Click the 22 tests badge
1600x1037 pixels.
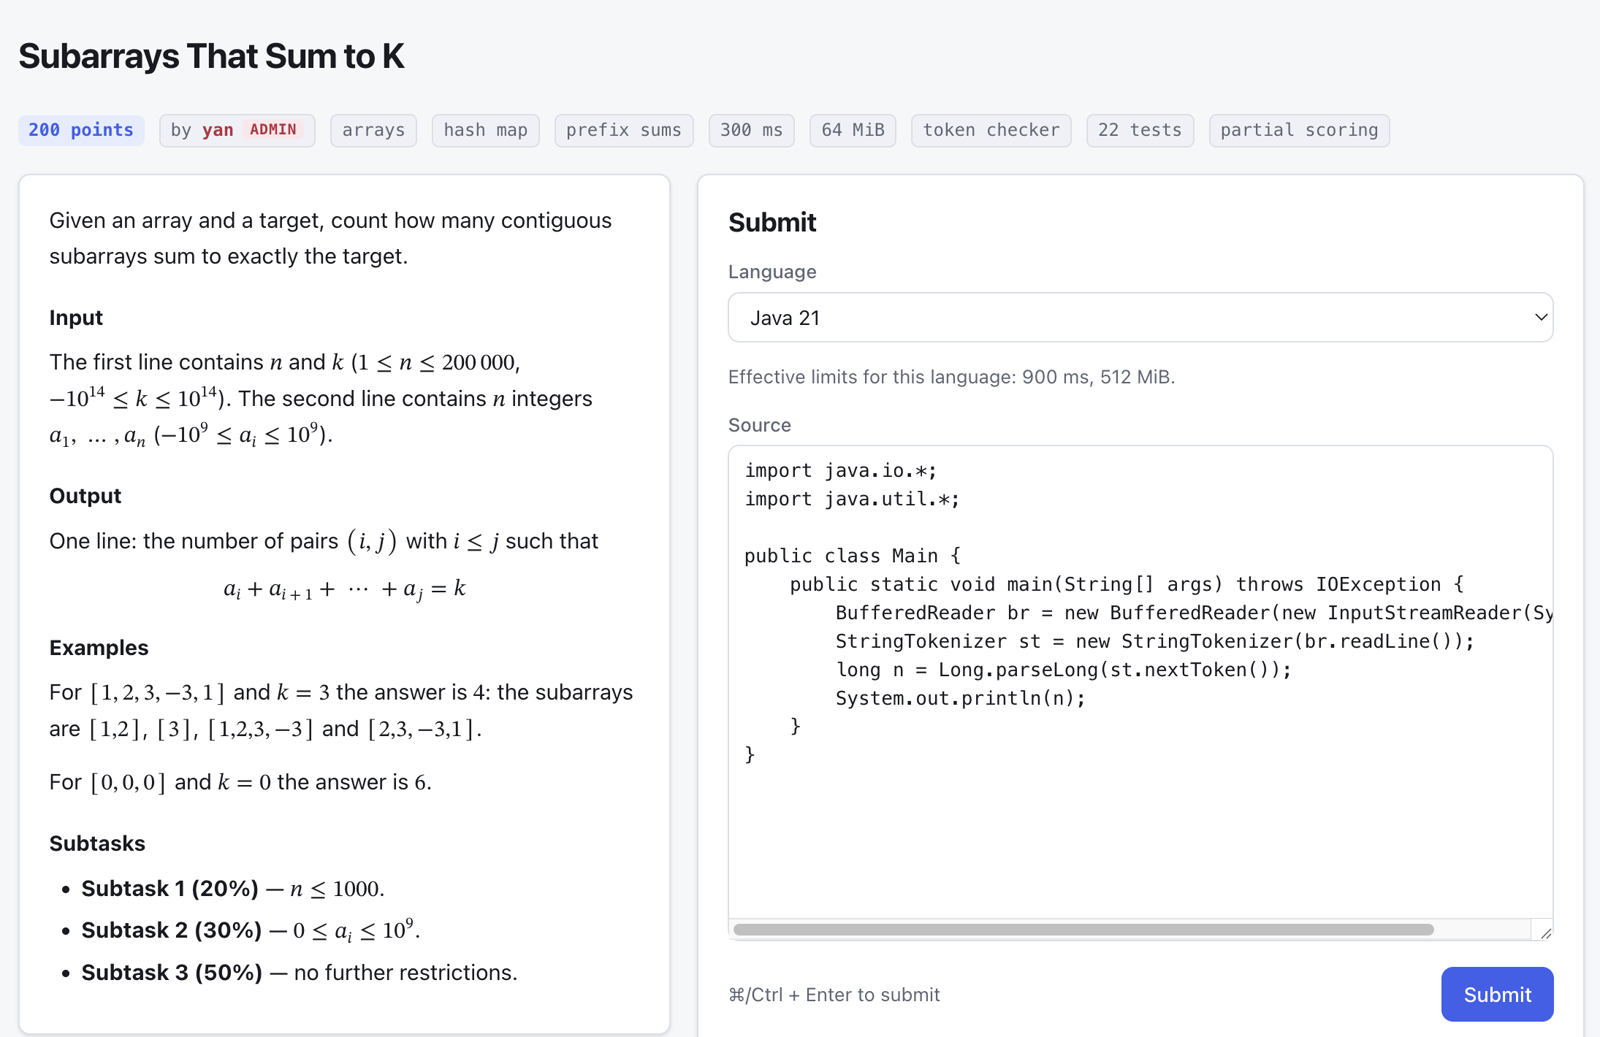(1140, 130)
